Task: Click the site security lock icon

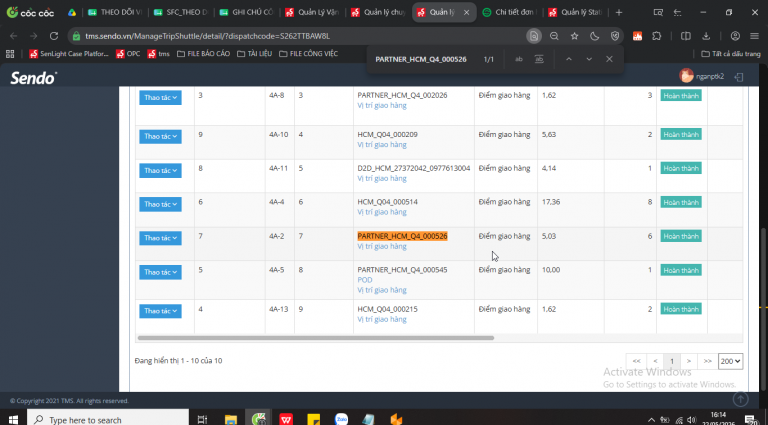Action: point(76,36)
